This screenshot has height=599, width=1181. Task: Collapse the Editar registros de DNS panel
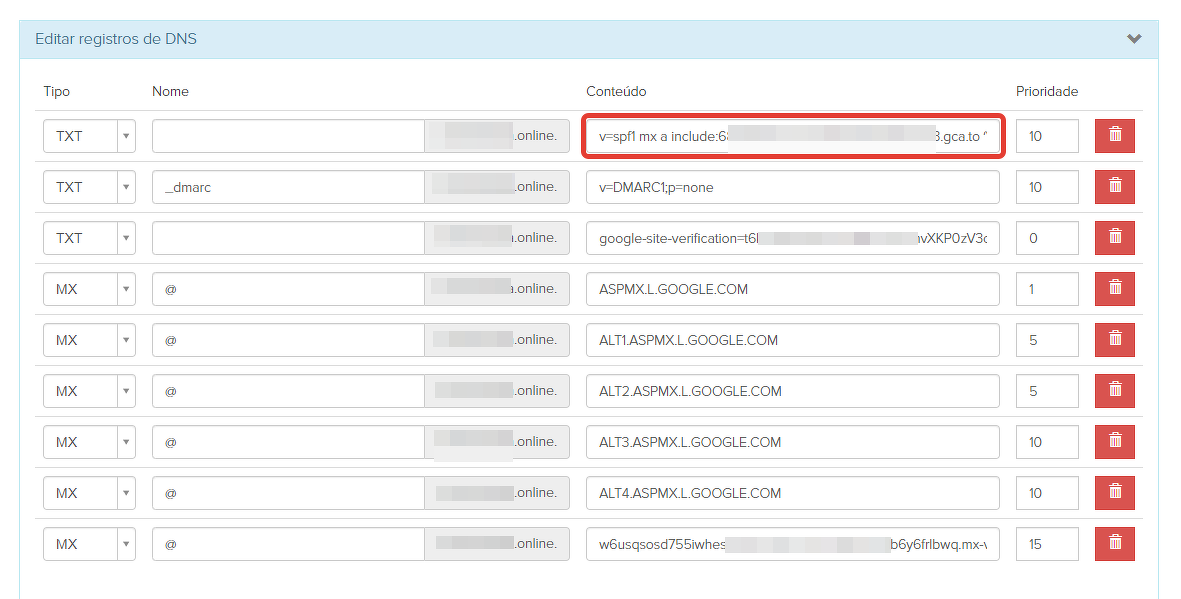[1133, 39]
